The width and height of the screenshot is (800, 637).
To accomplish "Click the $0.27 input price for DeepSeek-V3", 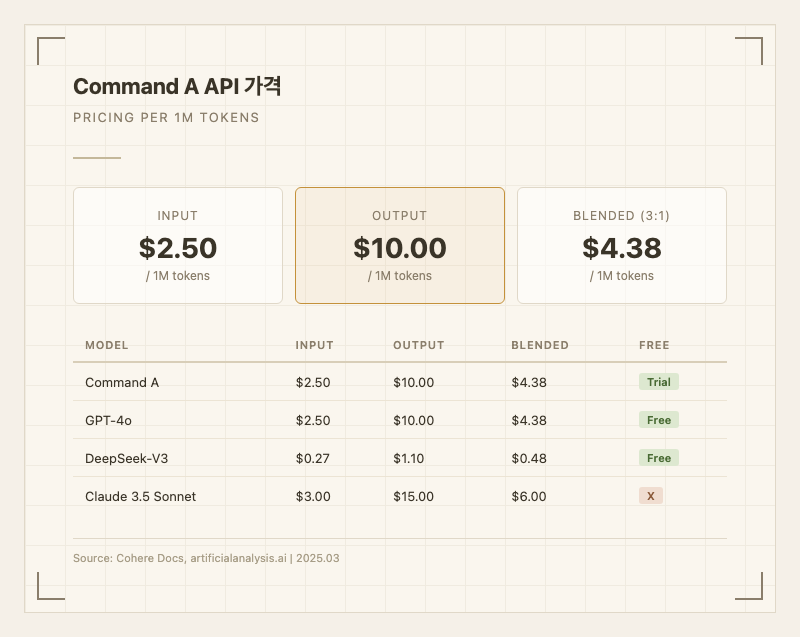I will 312,458.
